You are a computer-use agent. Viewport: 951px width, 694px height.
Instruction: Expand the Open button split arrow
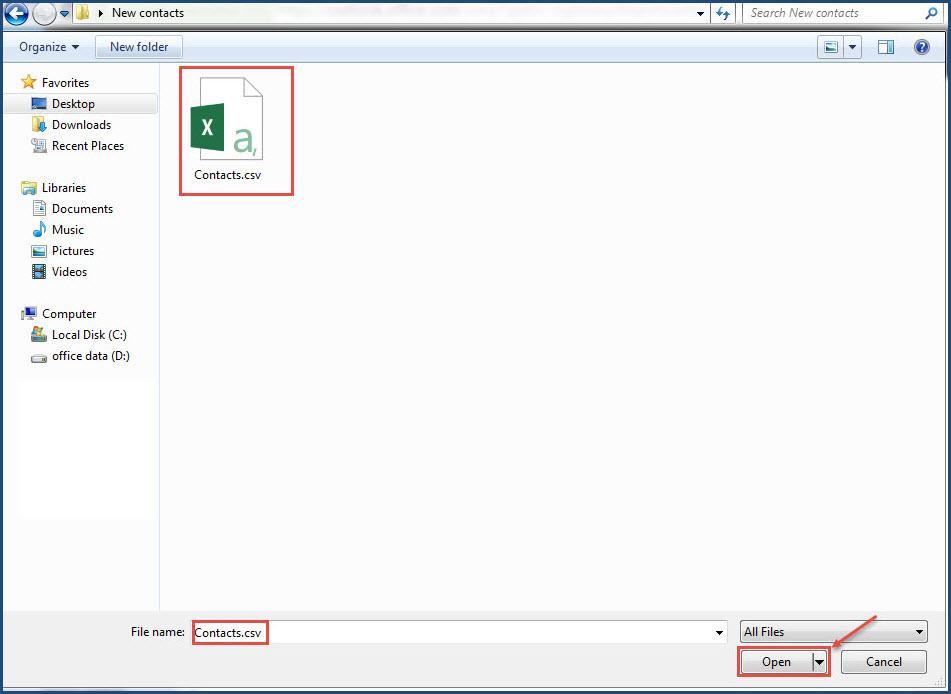(819, 662)
